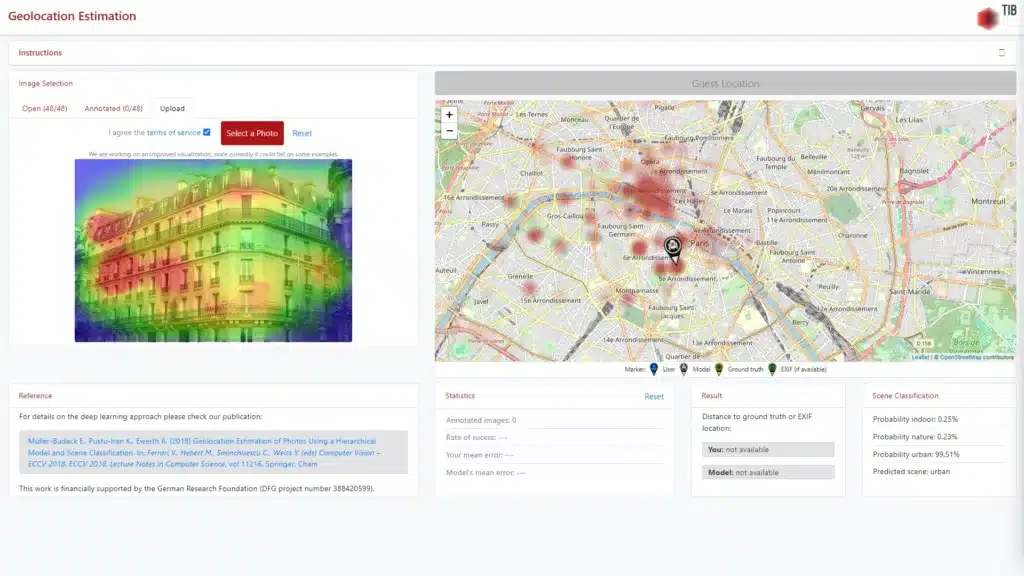This screenshot has width=1024, height=576.
Task: Switch to the Annotated (0/48) tab
Action: pos(113,108)
